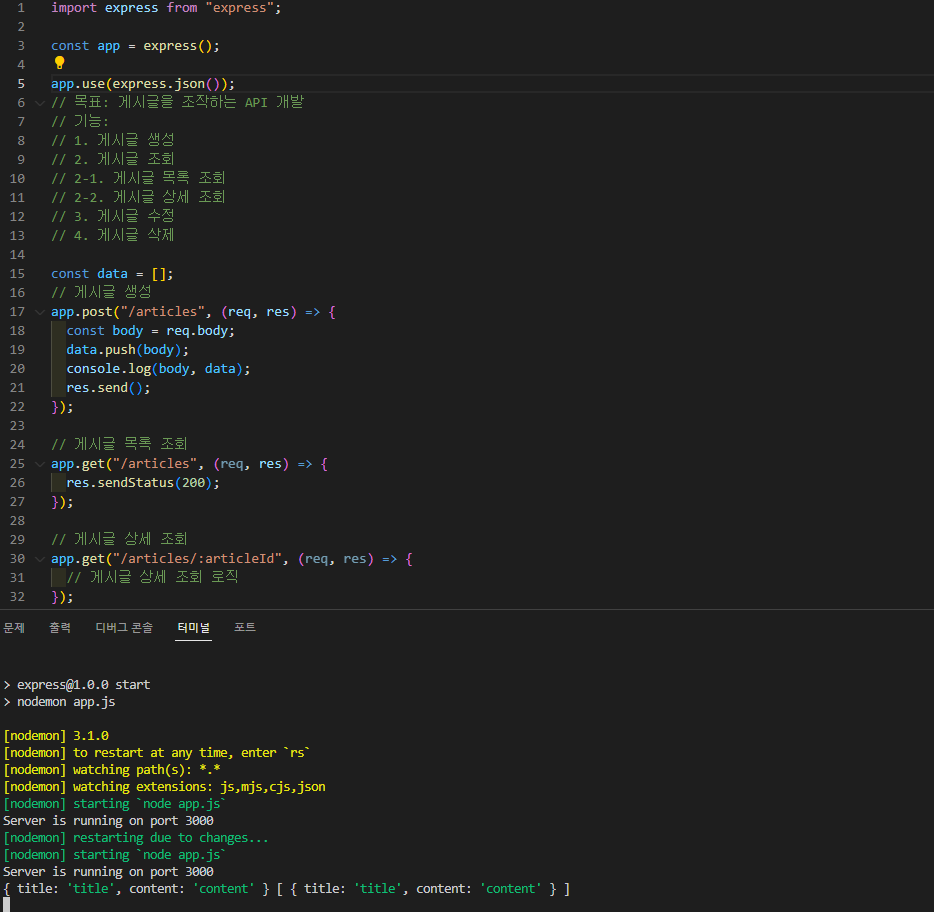Select the 디버그 콘솔 tab
Viewport: 934px width, 912px height.
[124, 628]
